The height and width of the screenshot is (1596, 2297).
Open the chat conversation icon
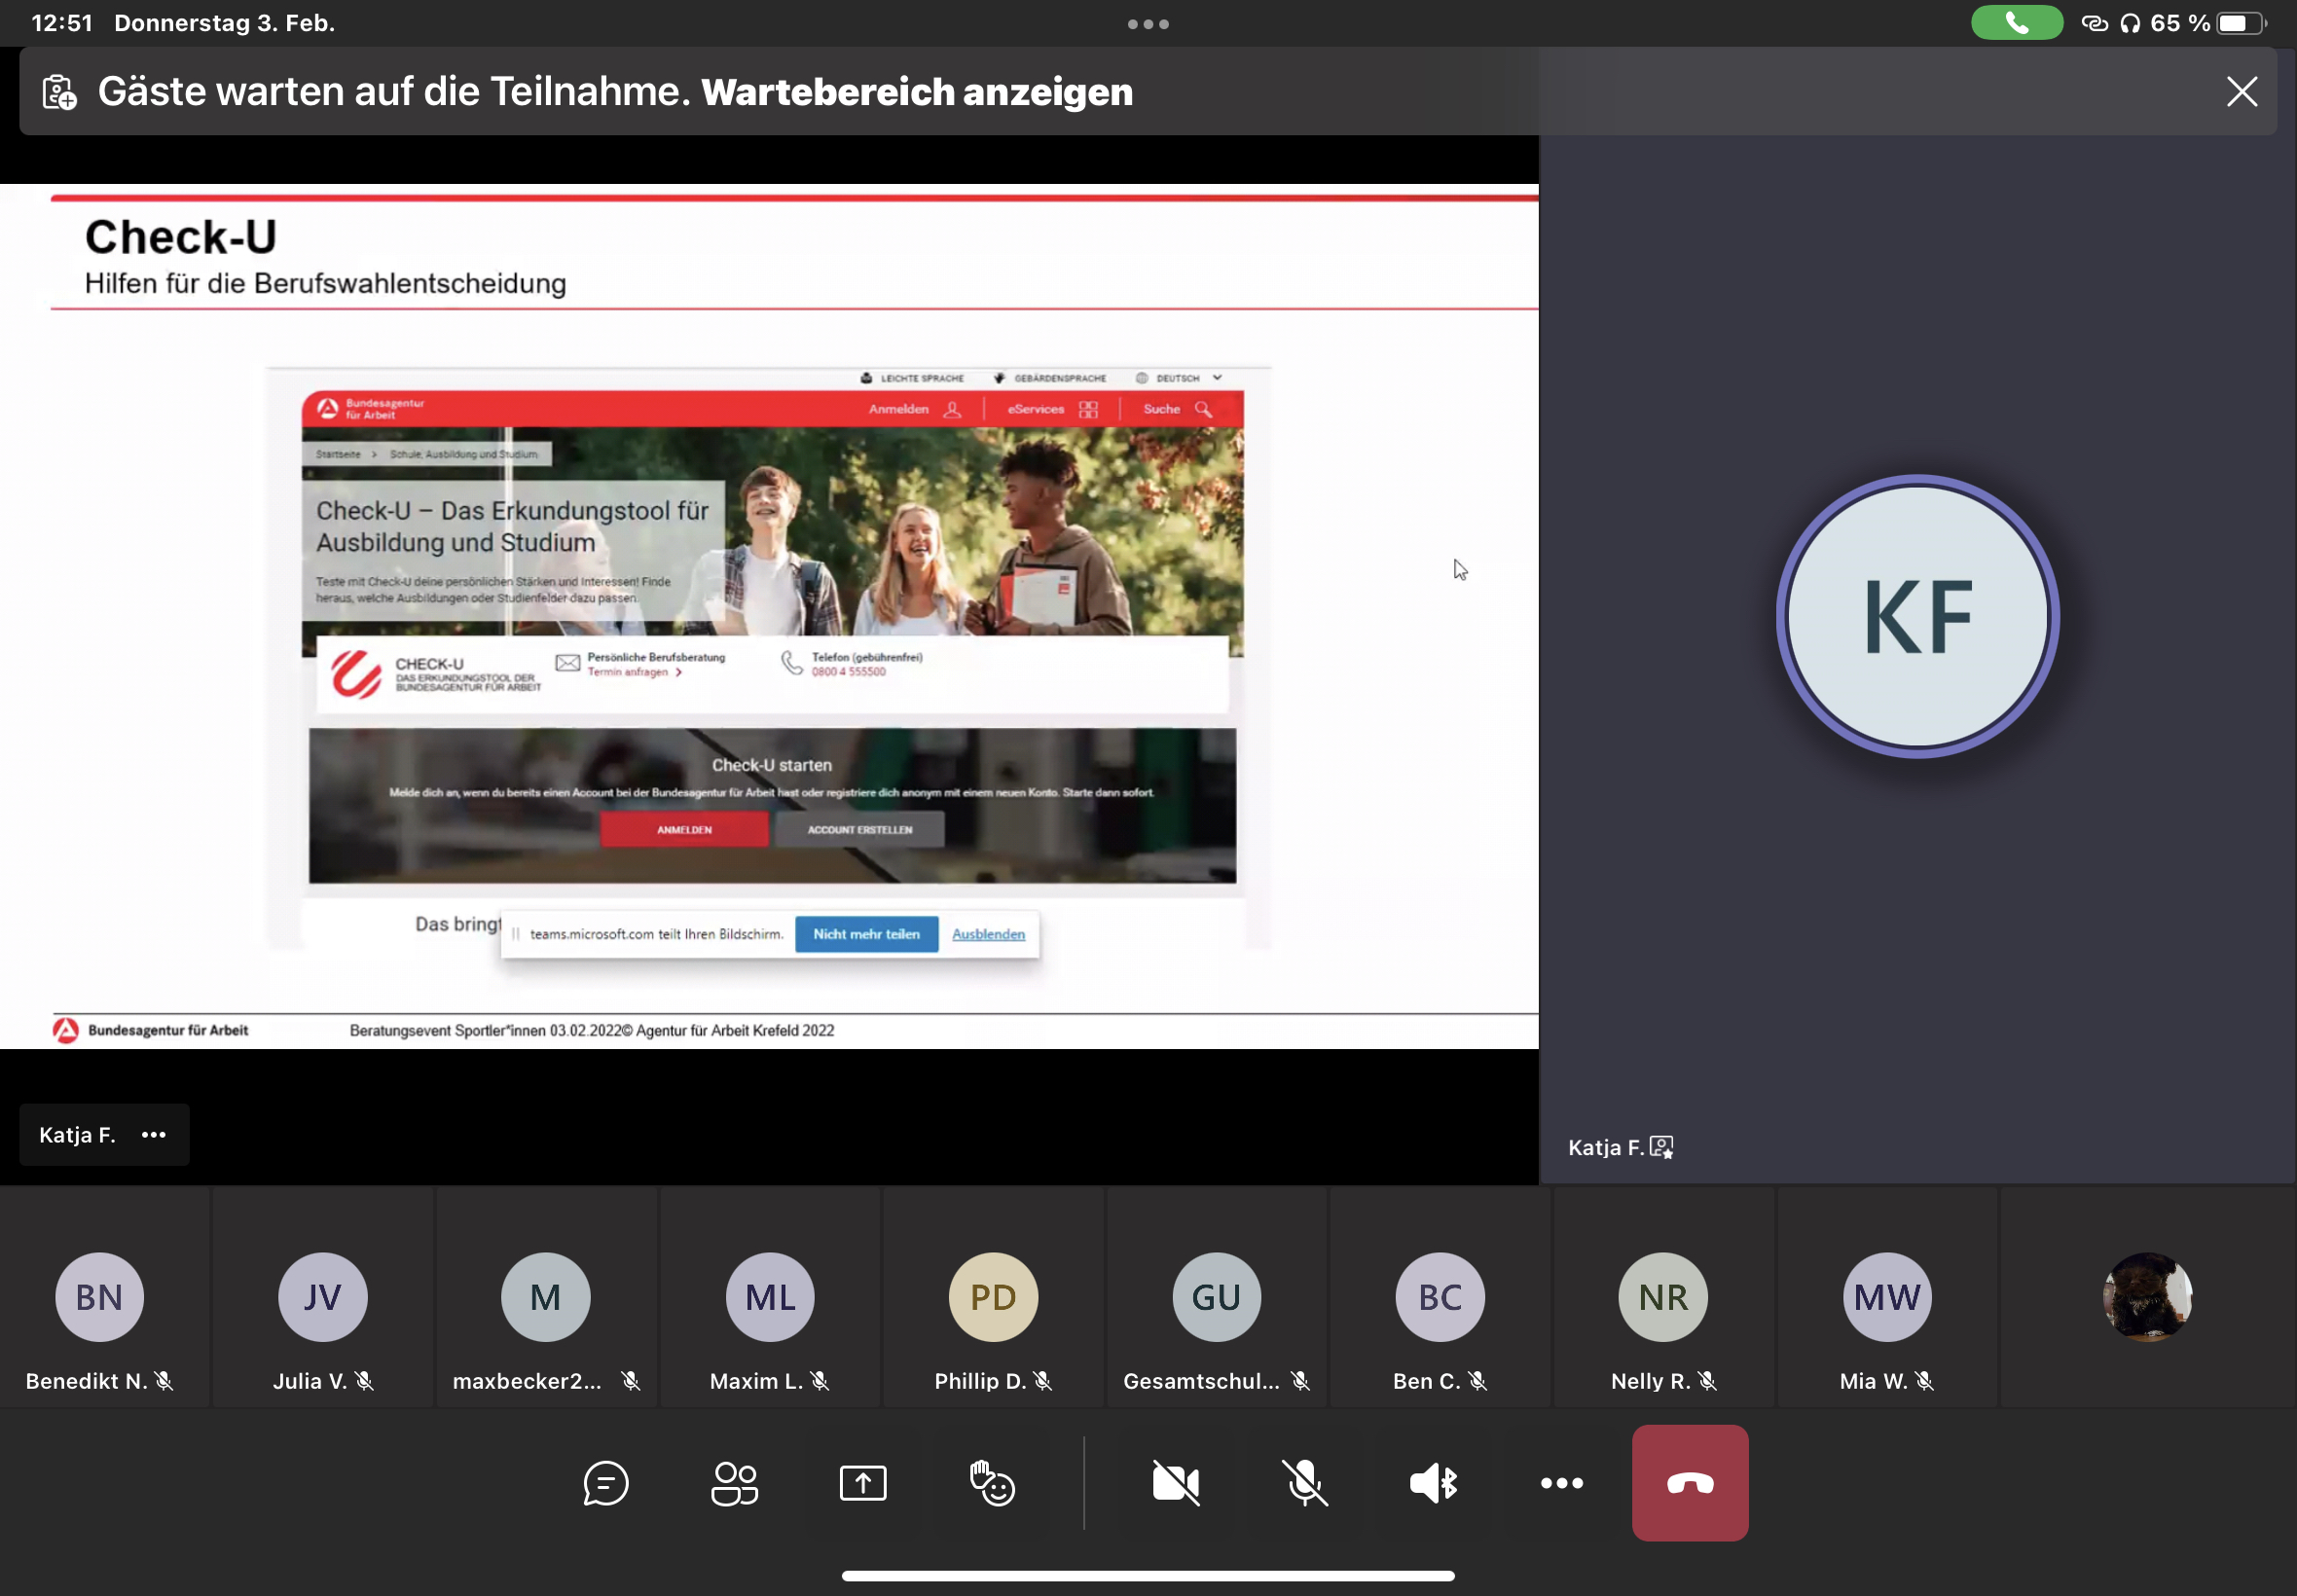(x=605, y=1483)
